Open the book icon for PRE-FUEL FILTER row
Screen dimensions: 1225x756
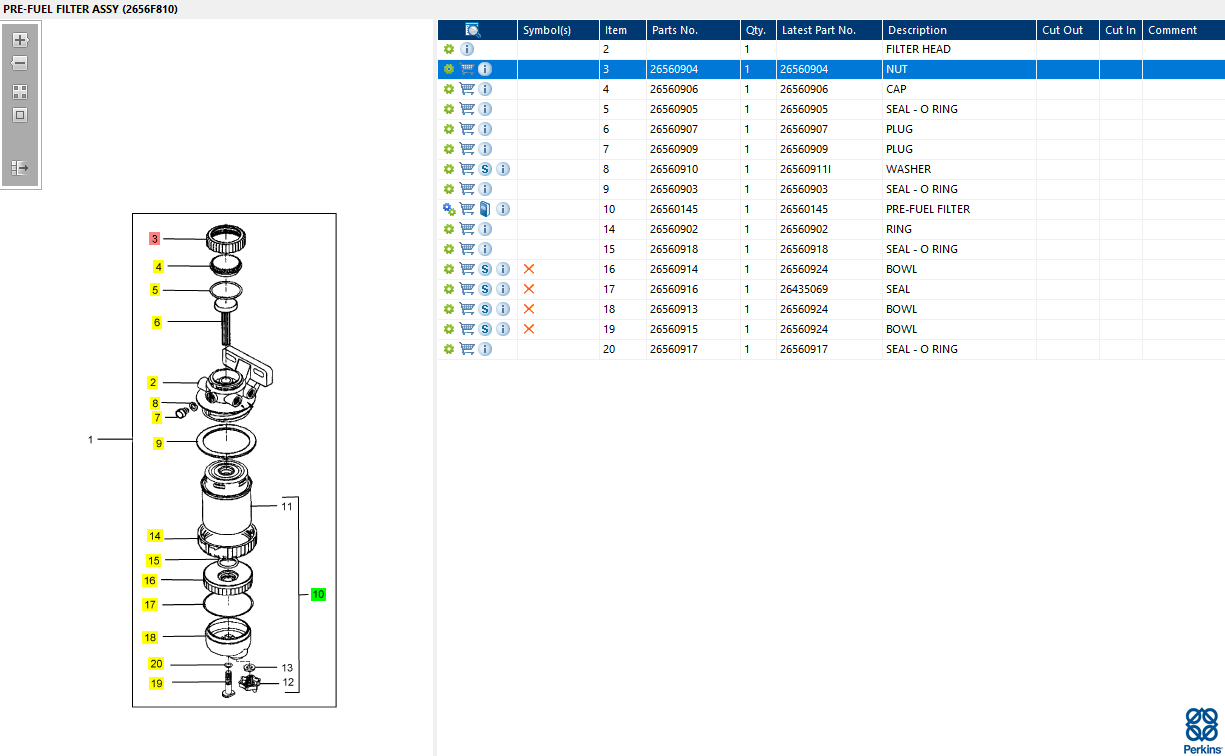click(485, 209)
